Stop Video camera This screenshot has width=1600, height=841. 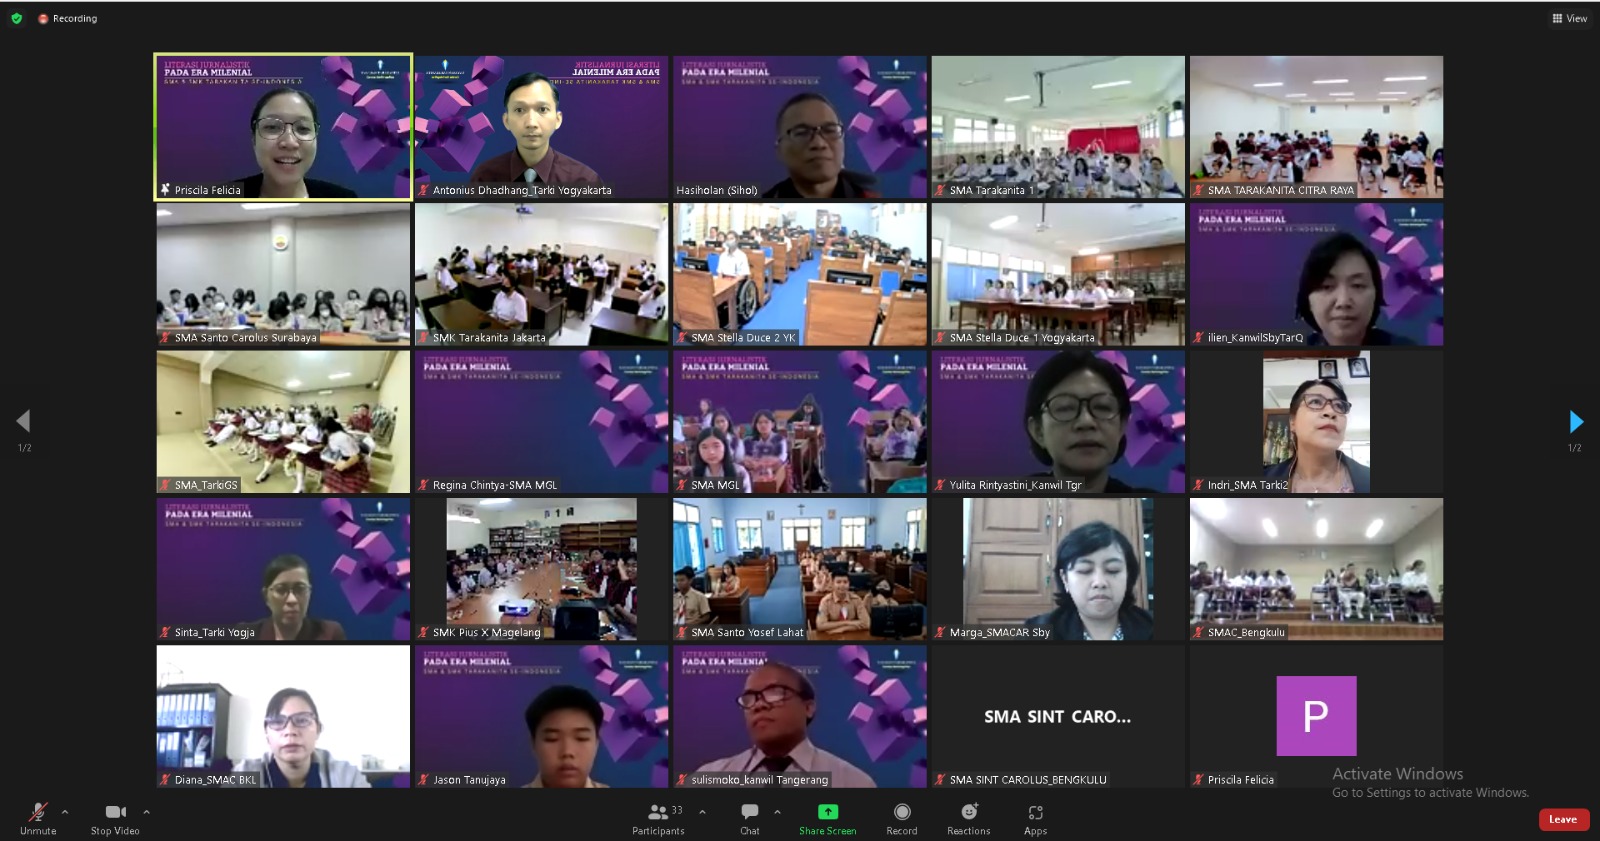(x=115, y=813)
